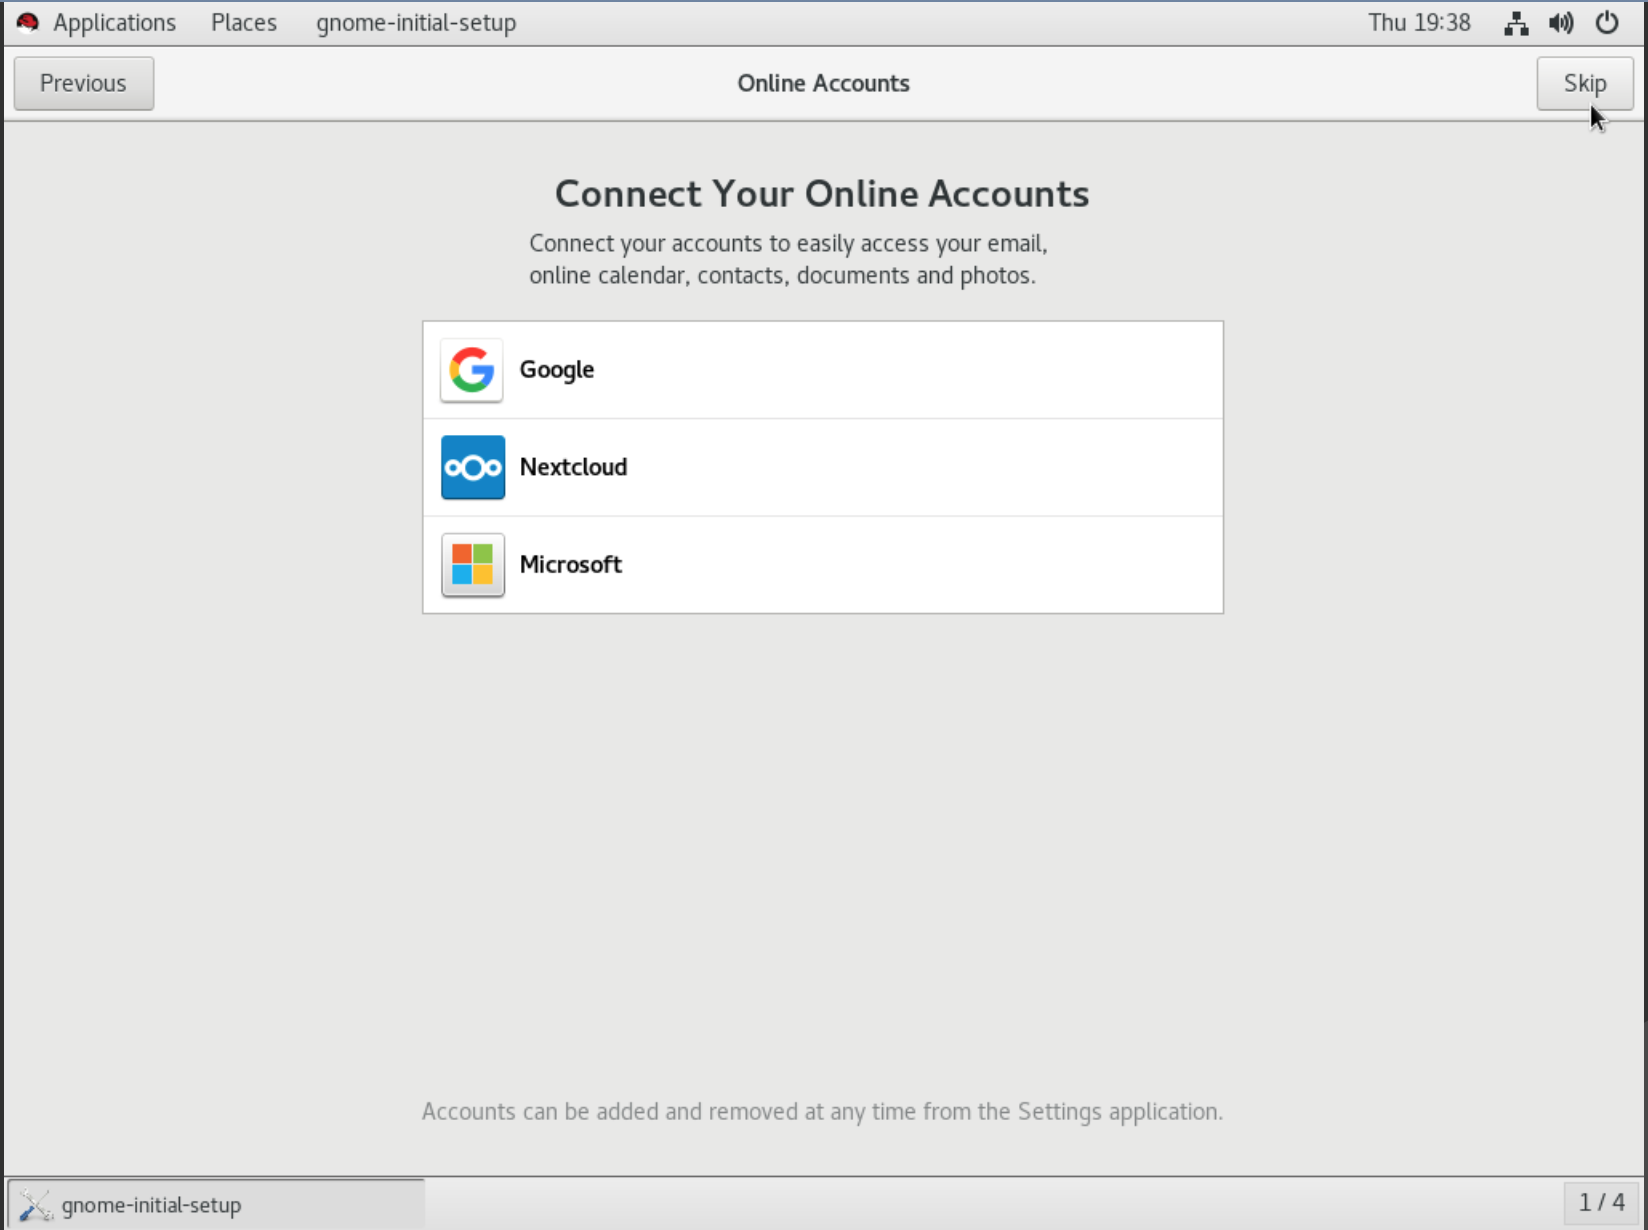Click the Nextcloud logo icon

click(x=473, y=467)
